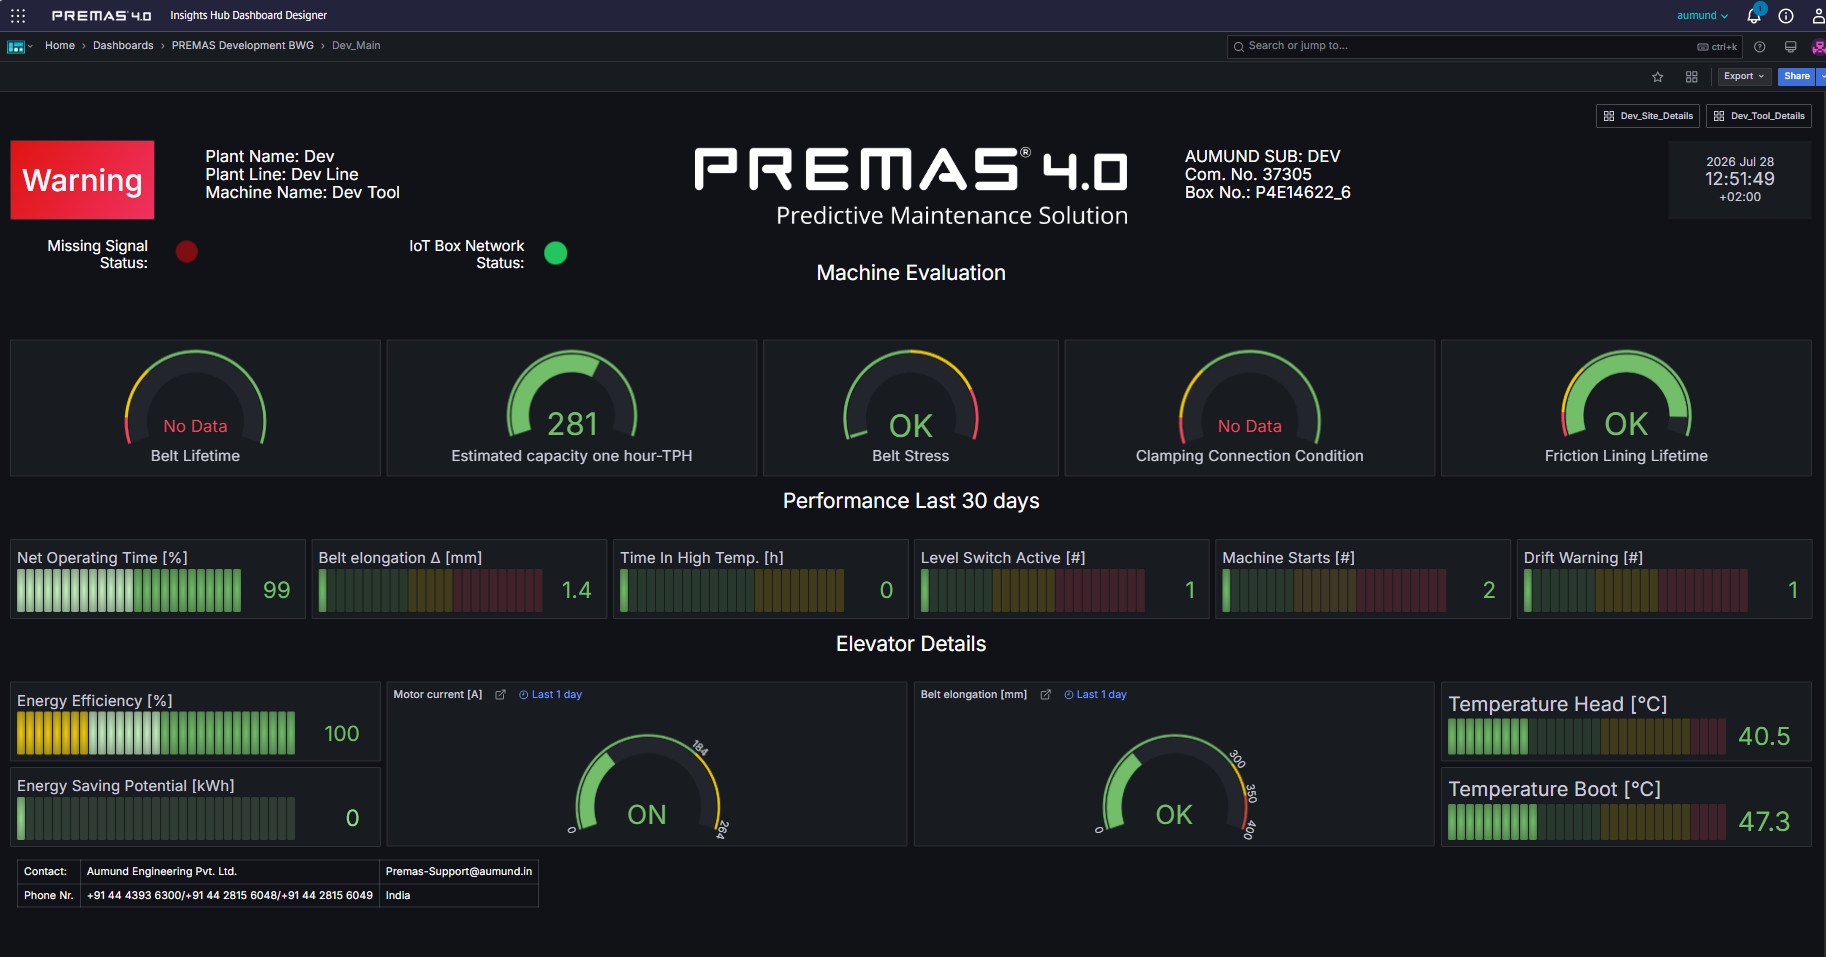The width and height of the screenshot is (1826, 957).
Task: Click the PREMAS 4.0 header logo
Action: pyautogui.click(x=101, y=15)
